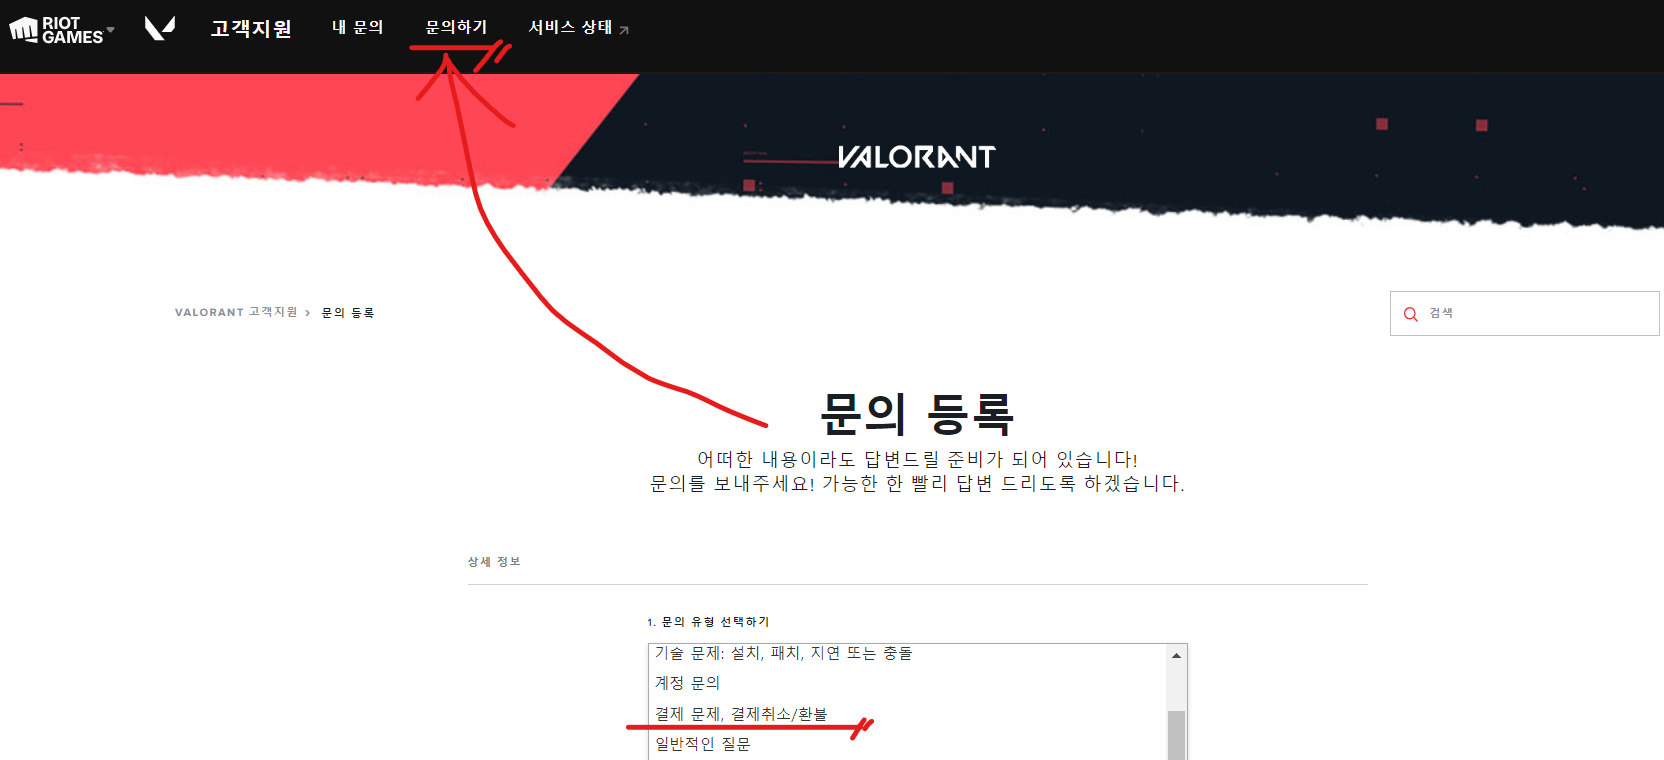
Task: Click the request type list scrollbar thumb
Action: click(1177, 735)
